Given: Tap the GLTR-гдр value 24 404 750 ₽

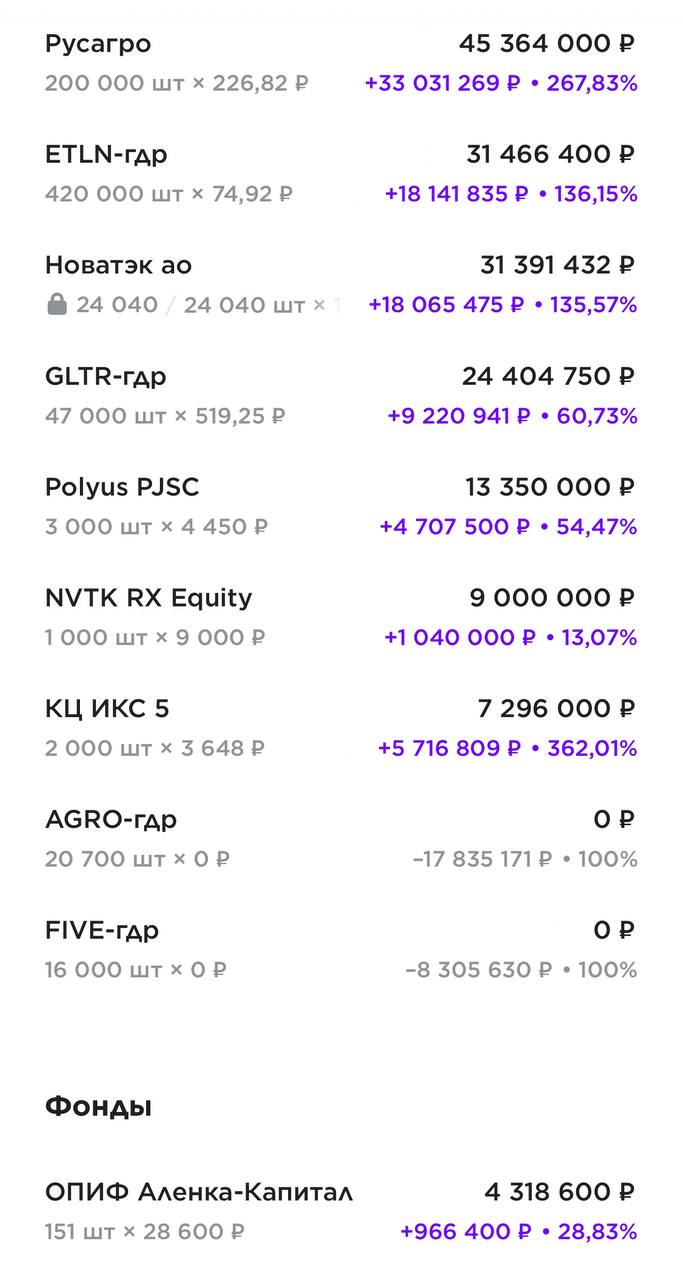Looking at the screenshot, I should coord(548,377).
